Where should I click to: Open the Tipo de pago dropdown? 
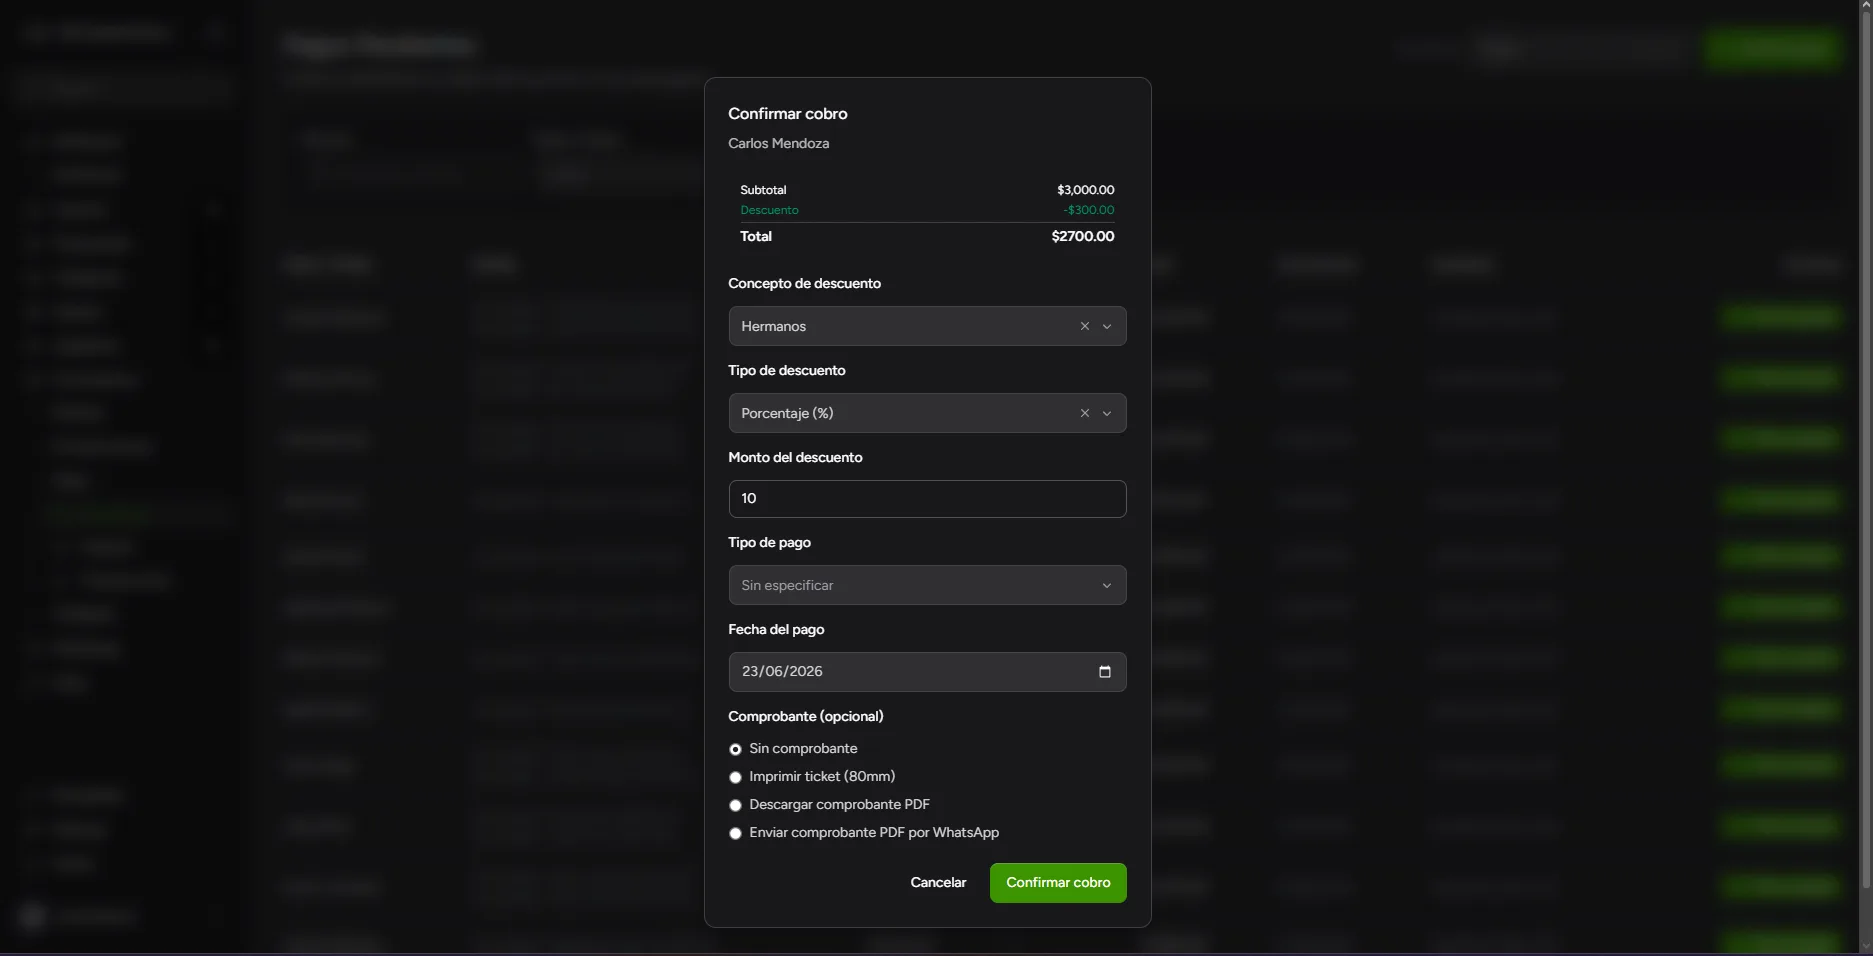pyautogui.click(x=927, y=585)
